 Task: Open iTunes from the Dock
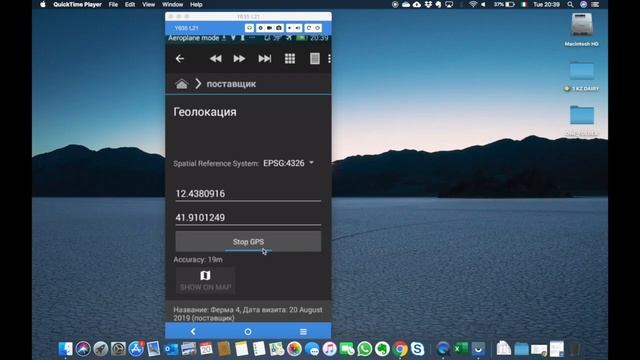[x=329, y=349]
